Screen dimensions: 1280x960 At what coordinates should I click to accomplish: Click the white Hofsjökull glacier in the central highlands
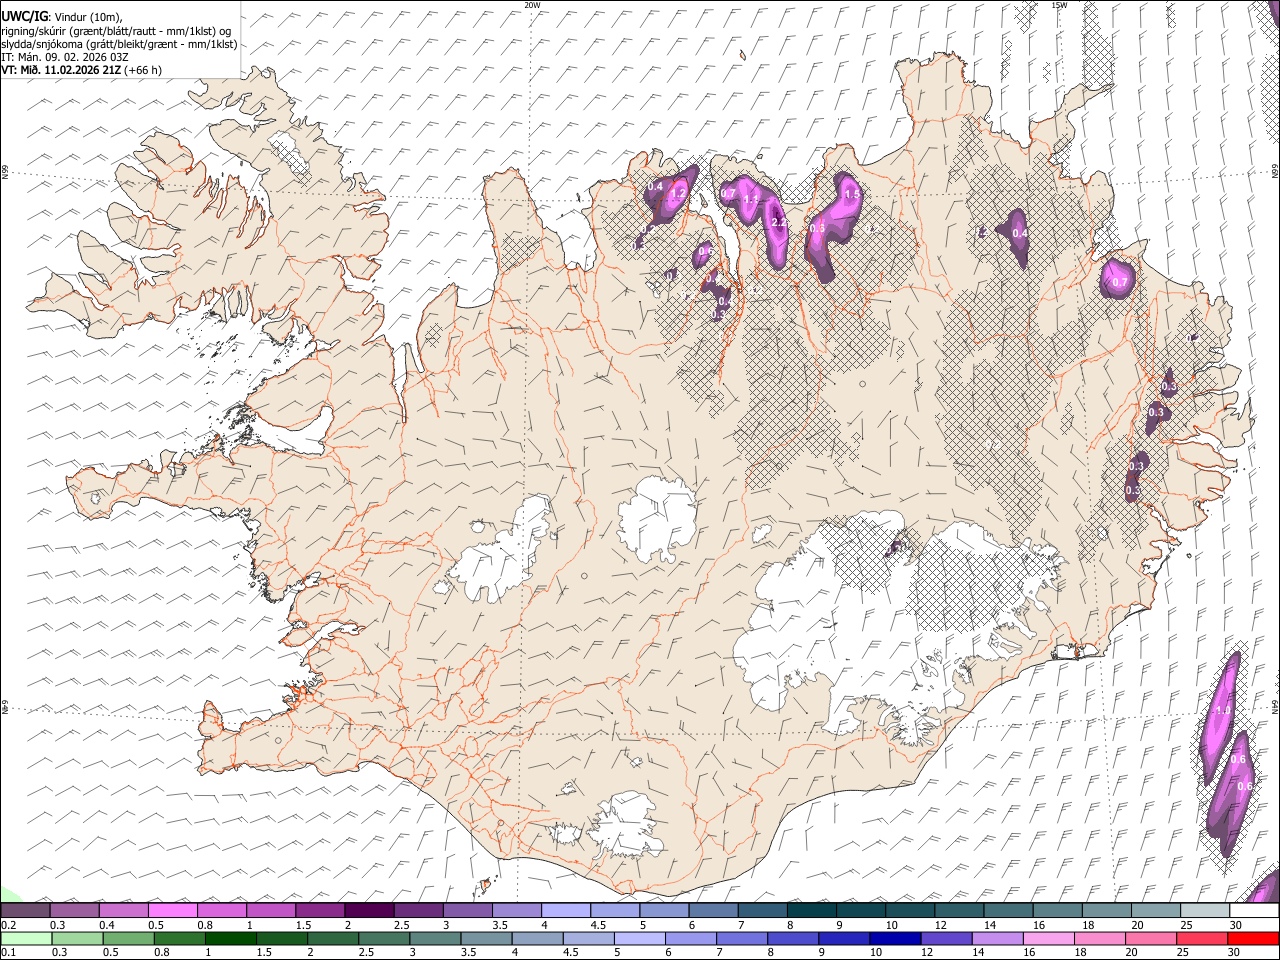(x=657, y=519)
